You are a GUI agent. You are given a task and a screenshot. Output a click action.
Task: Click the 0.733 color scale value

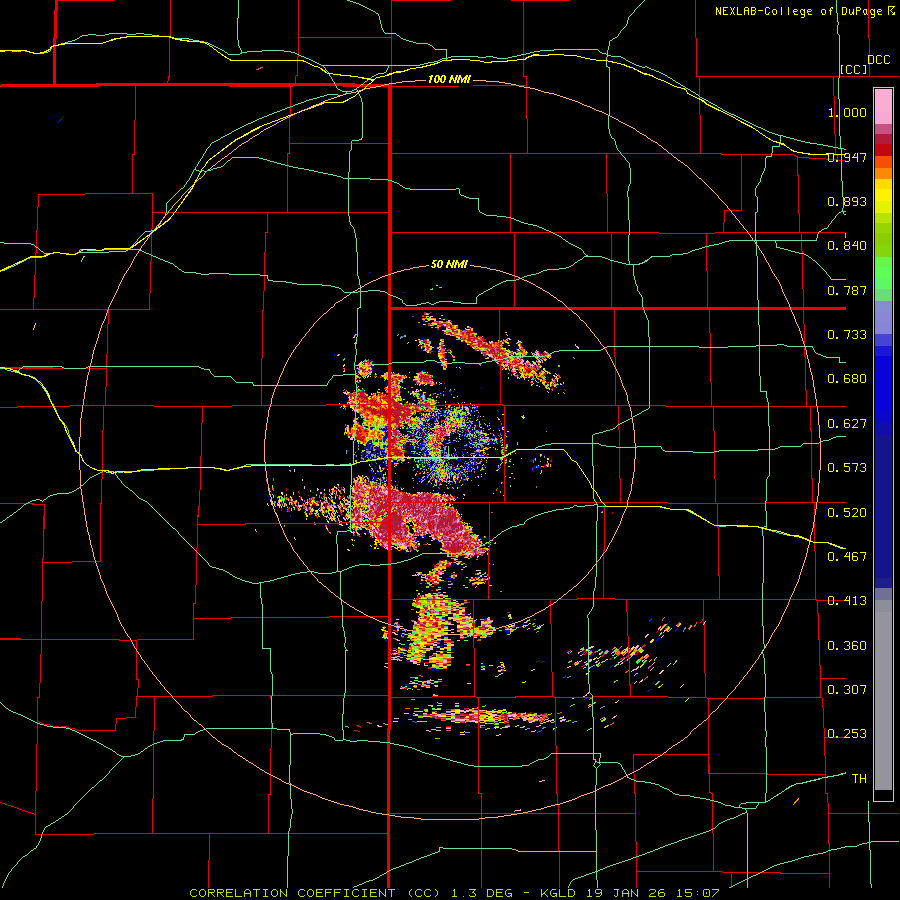click(847, 335)
